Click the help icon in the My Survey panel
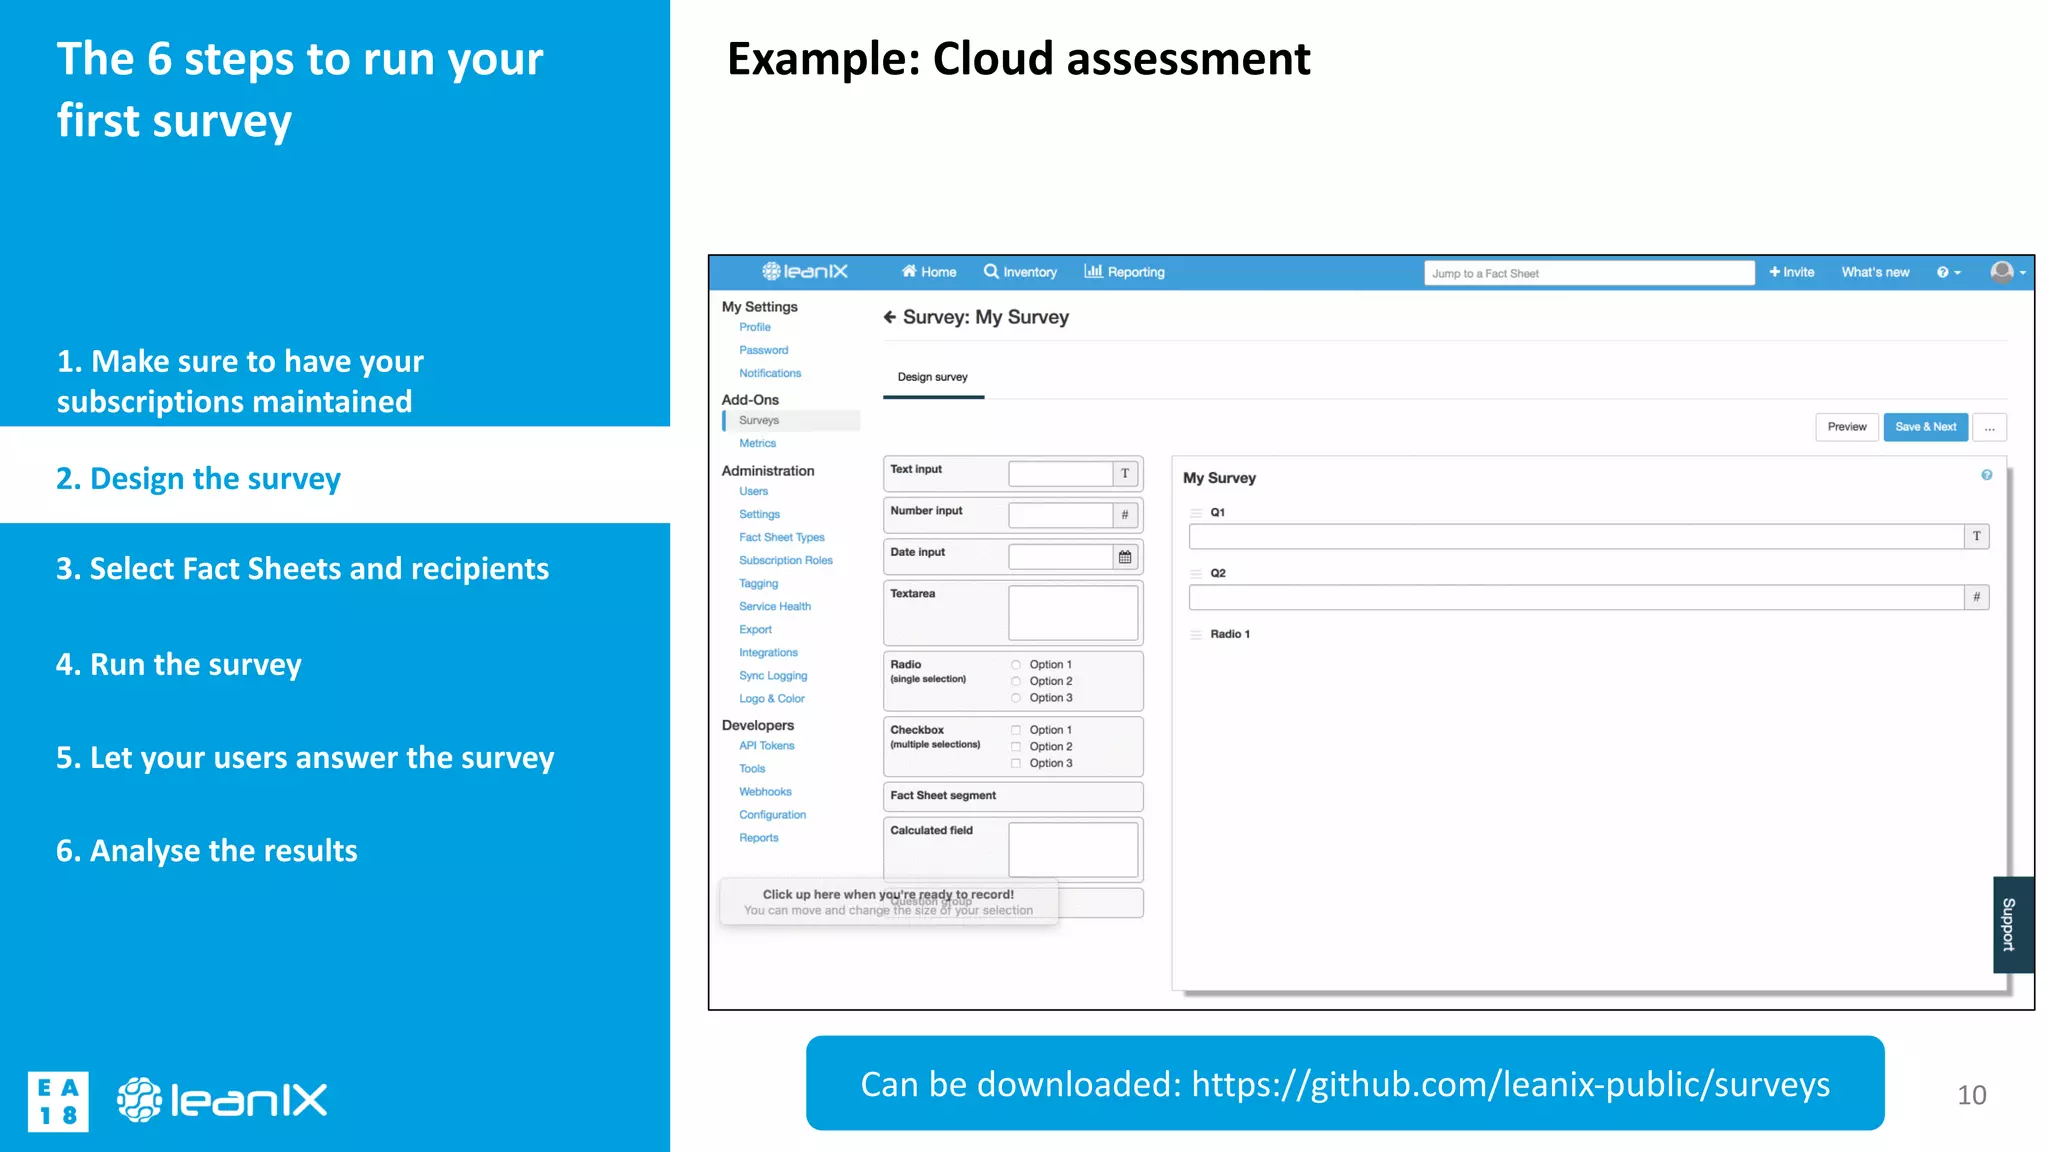The image size is (2048, 1152). 1986,475
